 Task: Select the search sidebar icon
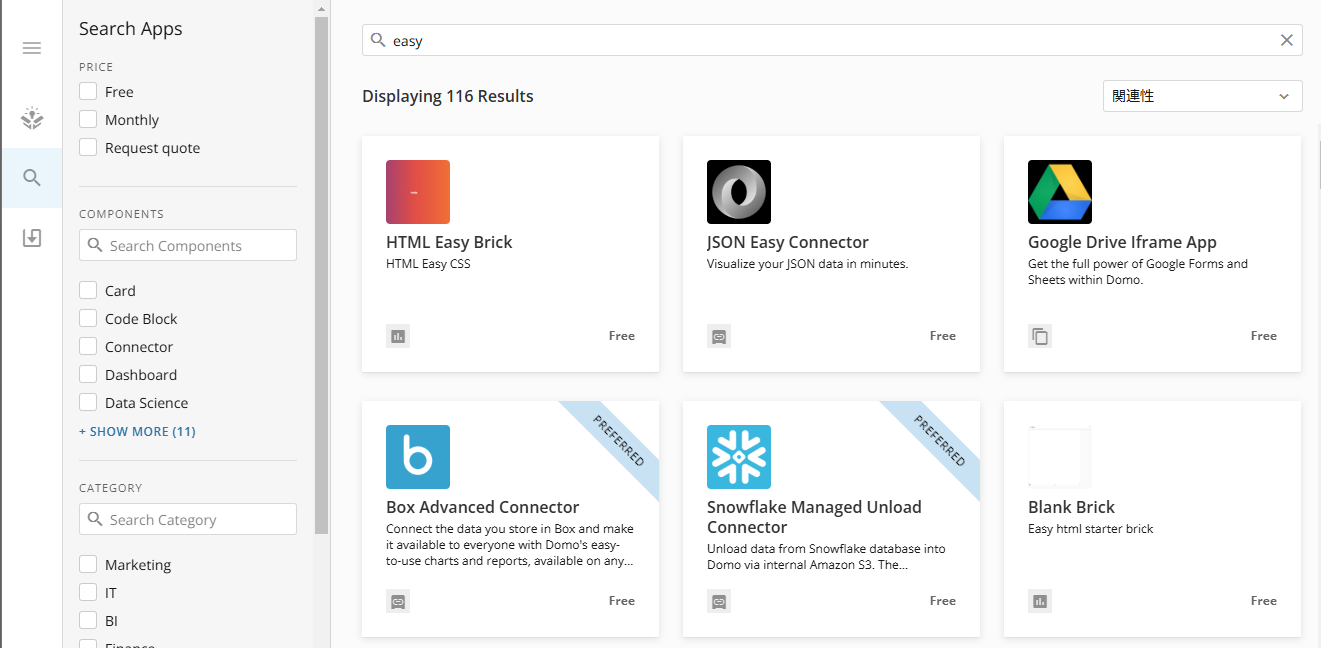point(32,178)
